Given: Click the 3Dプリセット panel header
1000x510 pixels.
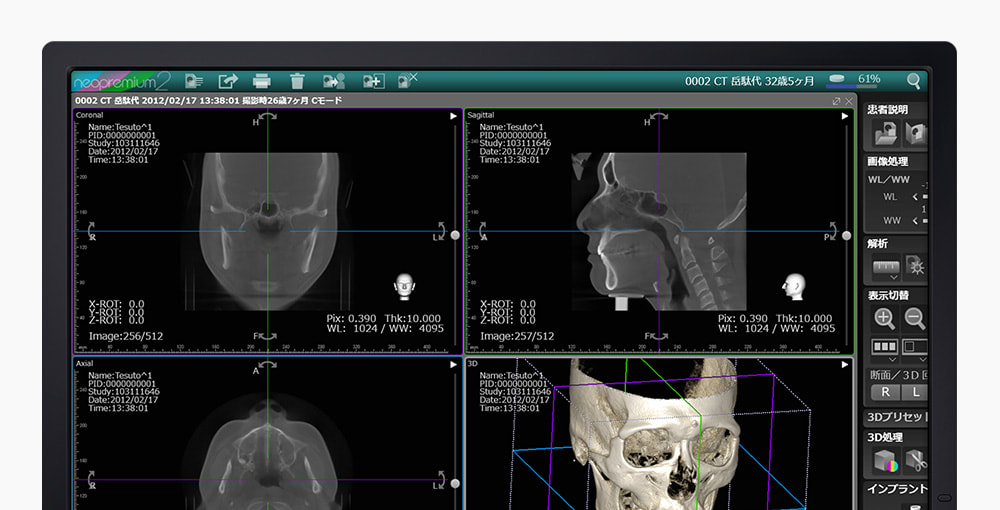Looking at the screenshot, I should 897,417.
